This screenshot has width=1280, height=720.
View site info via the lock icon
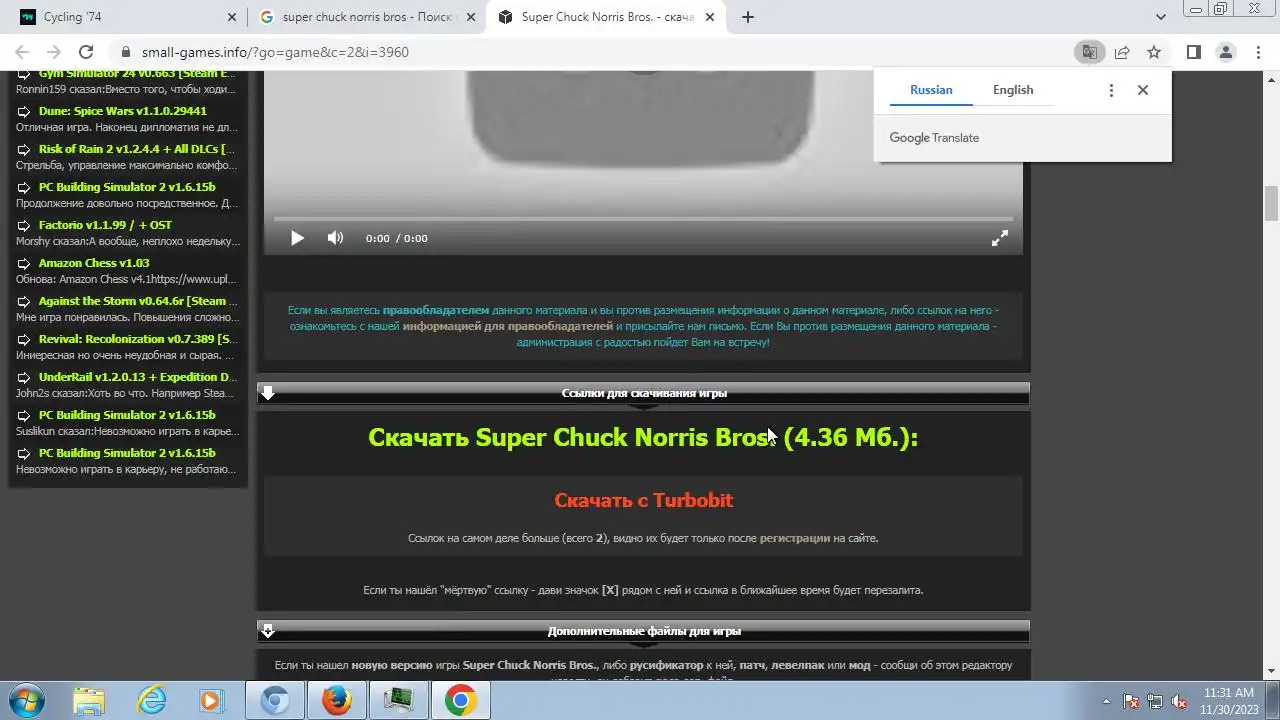[x=126, y=52]
